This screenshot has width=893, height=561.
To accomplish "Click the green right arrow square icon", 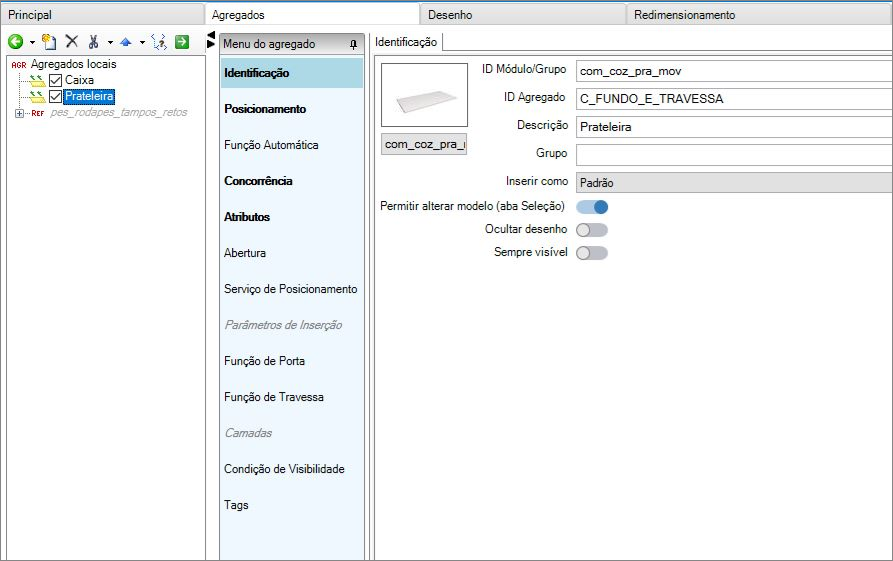I will pos(182,42).
